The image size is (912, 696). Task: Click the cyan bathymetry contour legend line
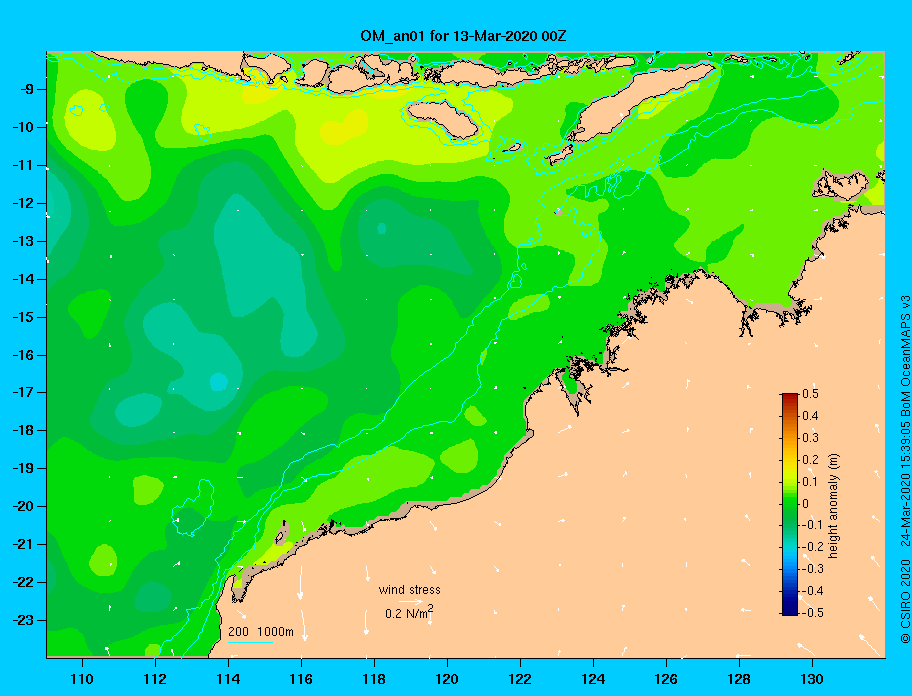point(250,642)
